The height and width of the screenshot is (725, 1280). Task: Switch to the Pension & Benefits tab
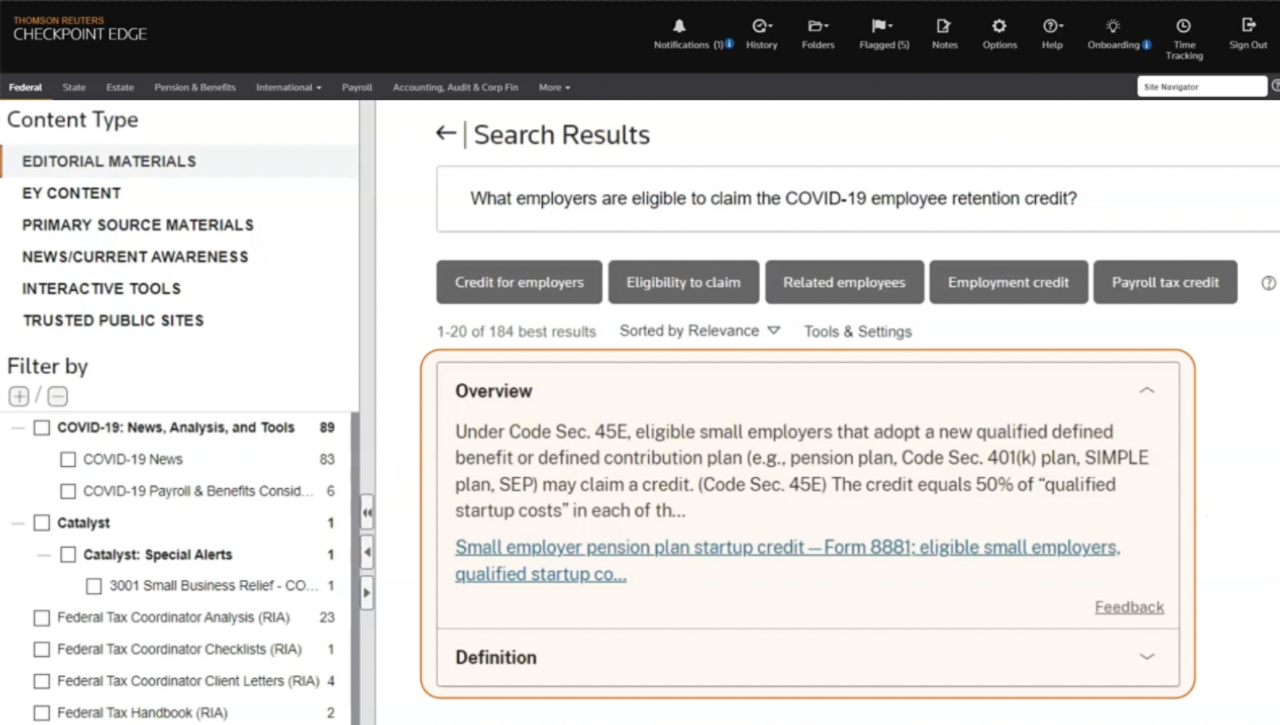(x=195, y=88)
